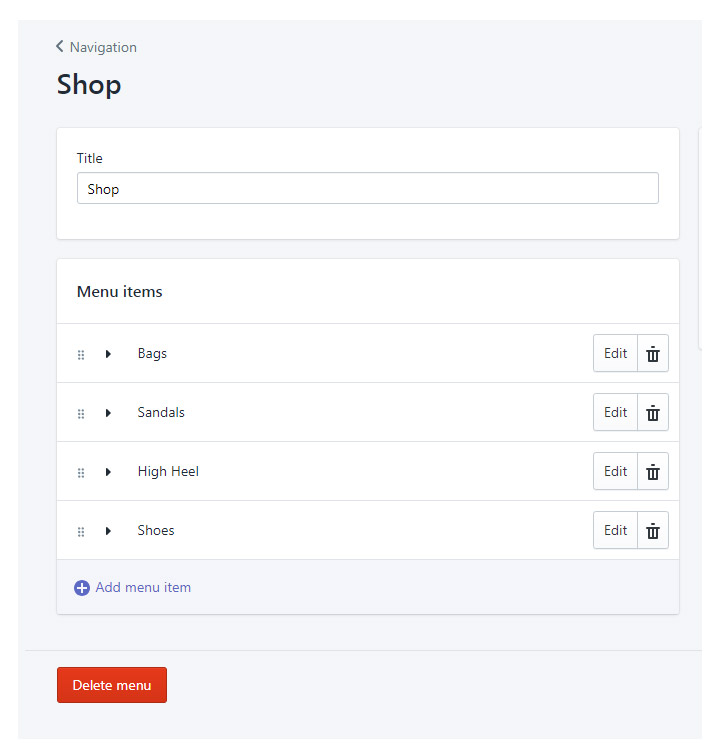
Task: Grab the drag handle beside Bags
Action: (81, 354)
